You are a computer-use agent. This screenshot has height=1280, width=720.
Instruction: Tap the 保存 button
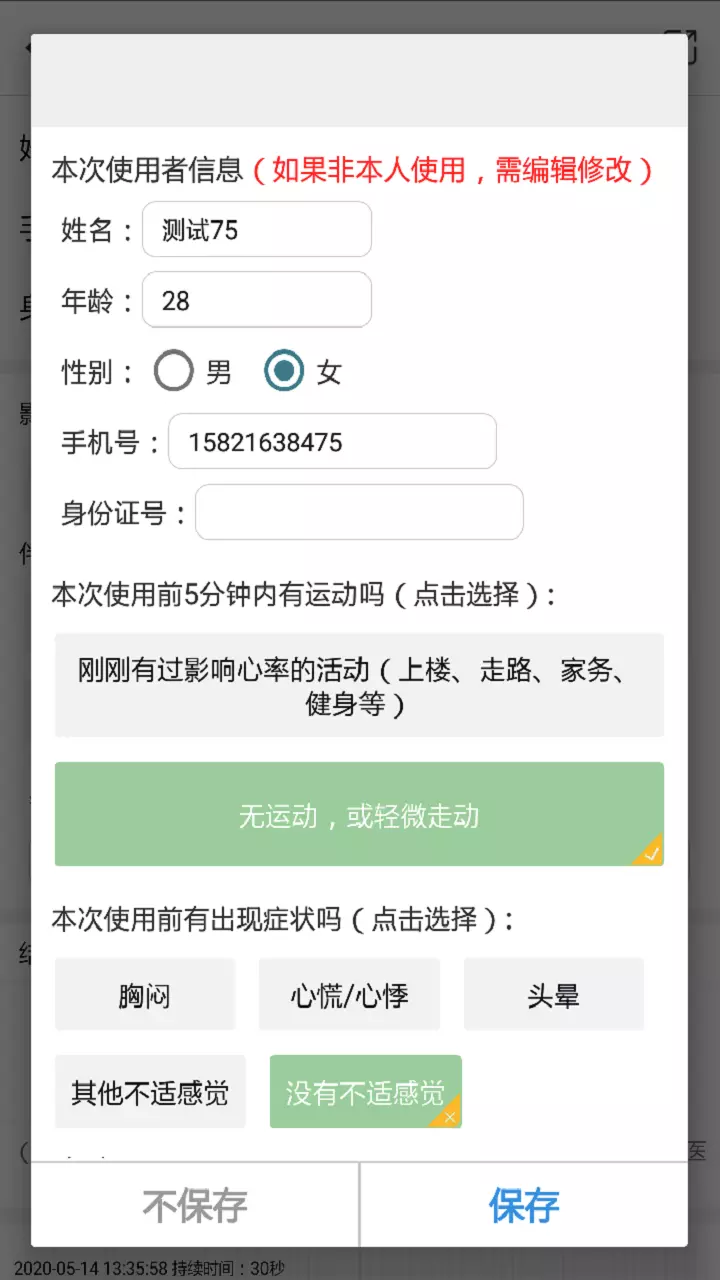pos(524,1205)
